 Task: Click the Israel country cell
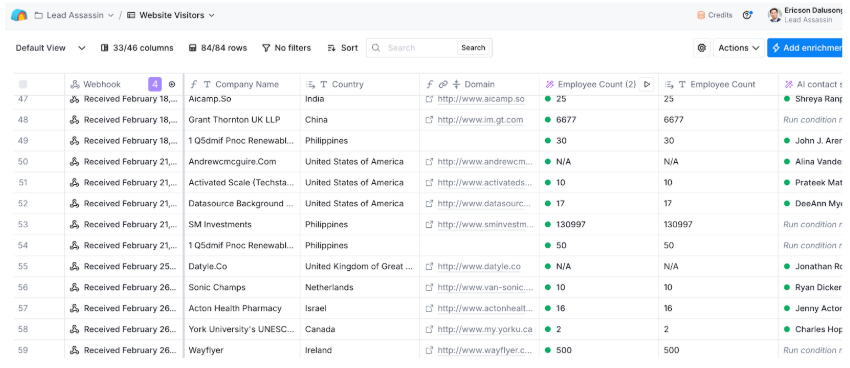click(360, 308)
